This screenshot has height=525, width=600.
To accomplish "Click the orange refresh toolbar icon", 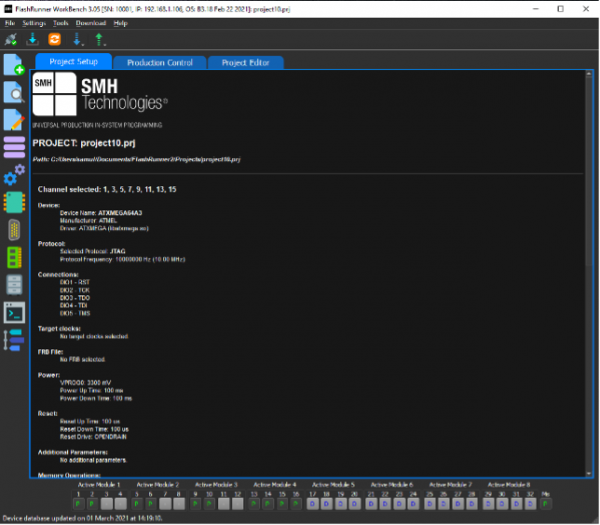I will [55, 39].
